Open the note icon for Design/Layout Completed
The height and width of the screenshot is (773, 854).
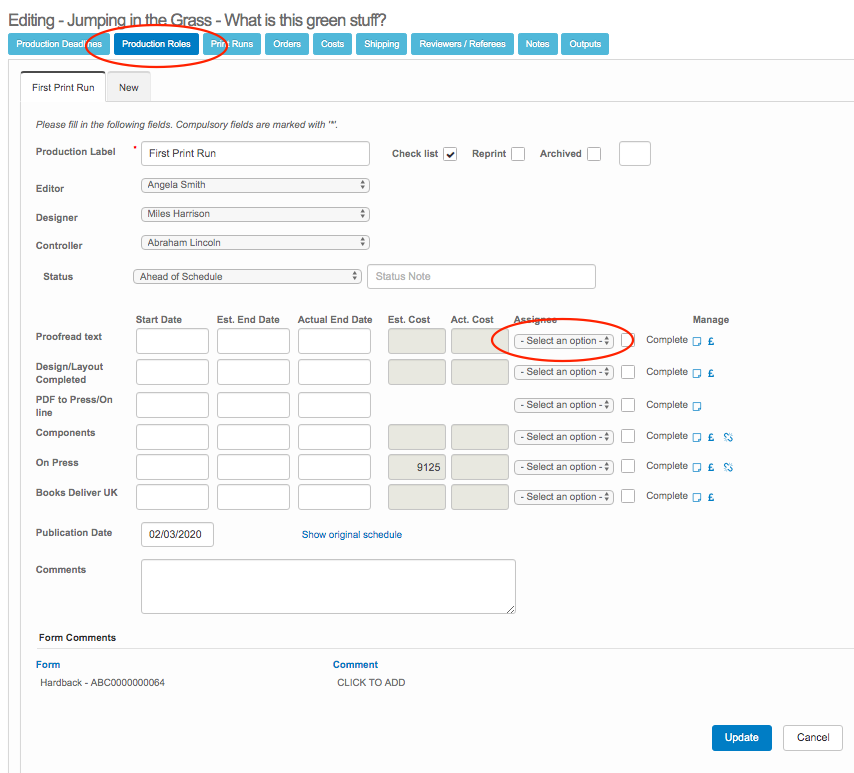[697, 373]
